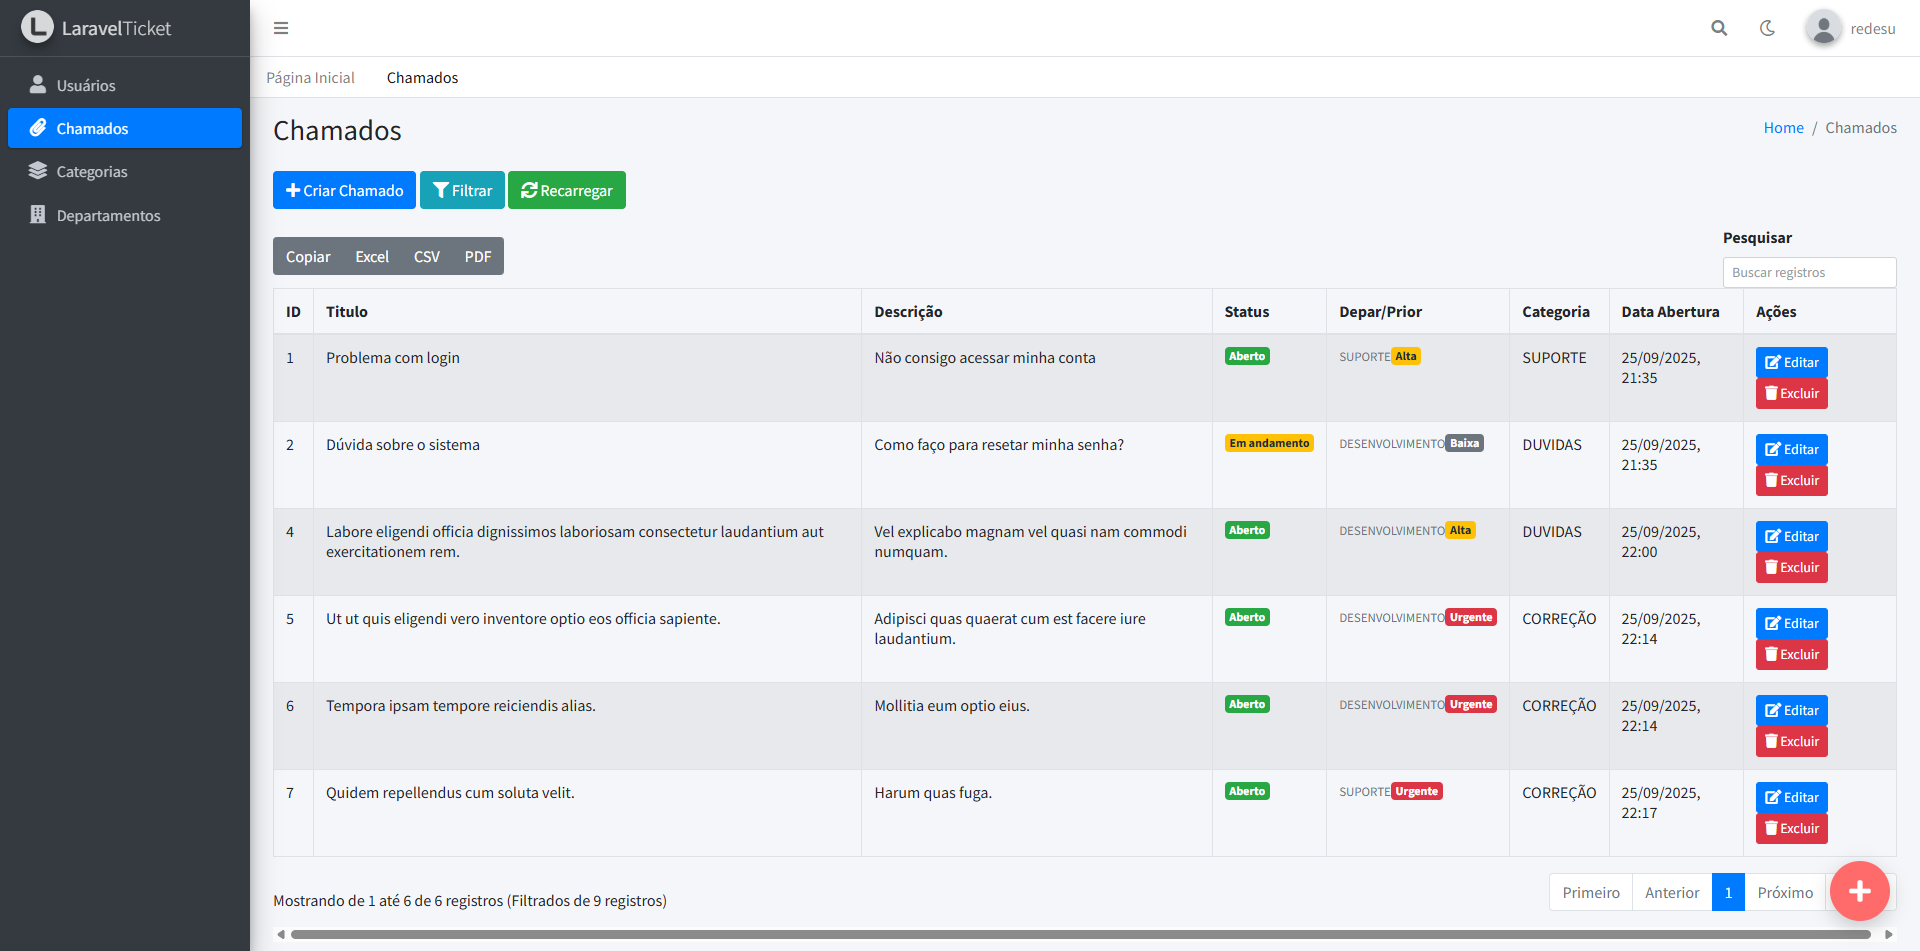Click the LaravelTicket logo icon
Viewport: 1920px width, 951px height.
(x=37, y=27)
